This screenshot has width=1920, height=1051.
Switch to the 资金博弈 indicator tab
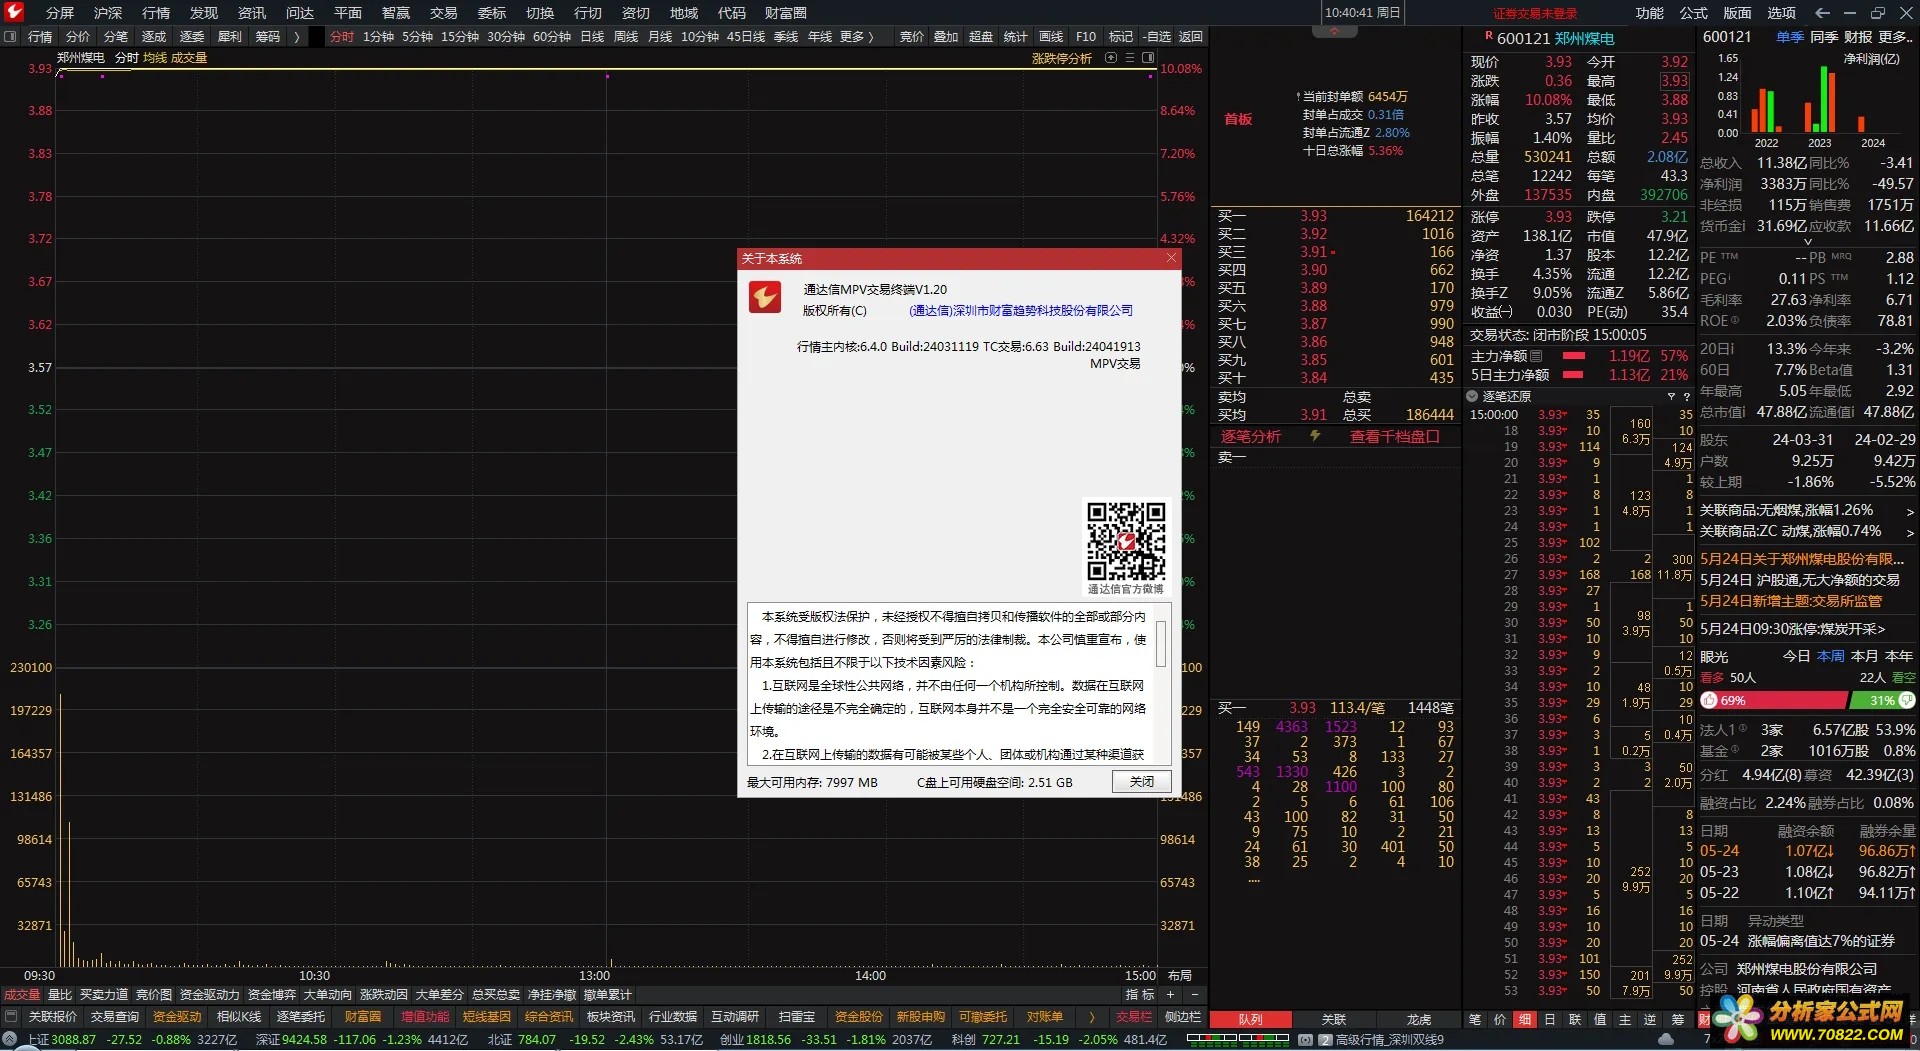pyautogui.click(x=271, y=995)
